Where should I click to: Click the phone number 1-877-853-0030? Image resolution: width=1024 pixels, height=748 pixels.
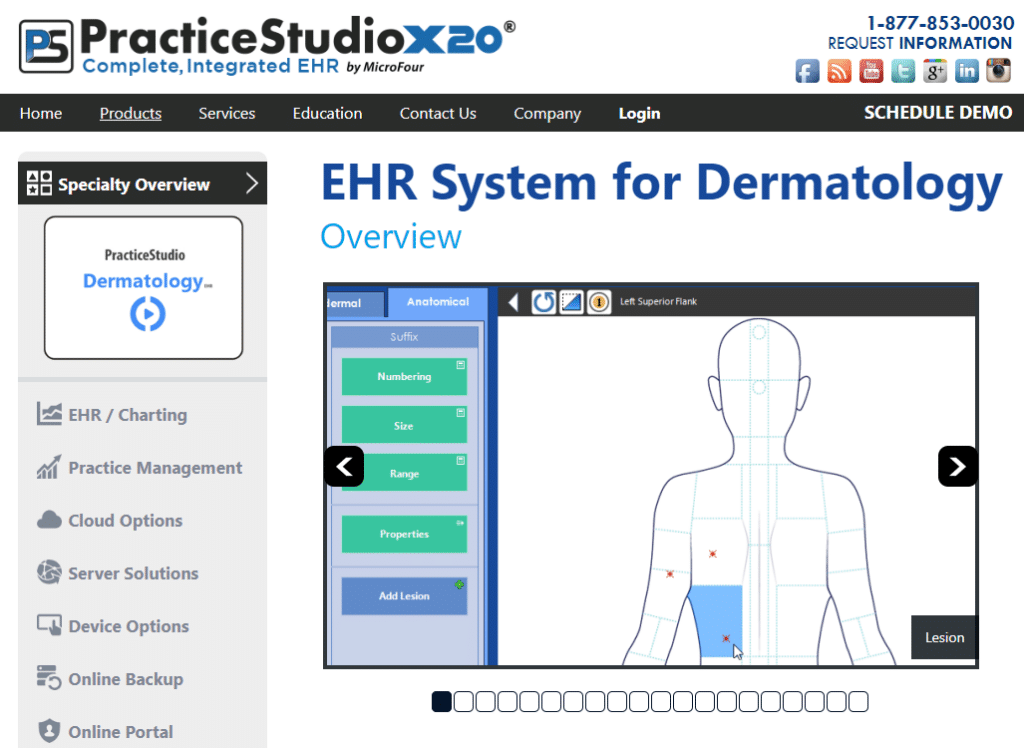pos(940,23)
